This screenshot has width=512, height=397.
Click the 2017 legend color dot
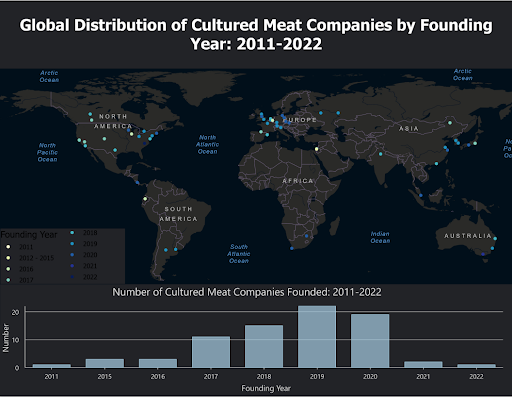tap(8, 280)
